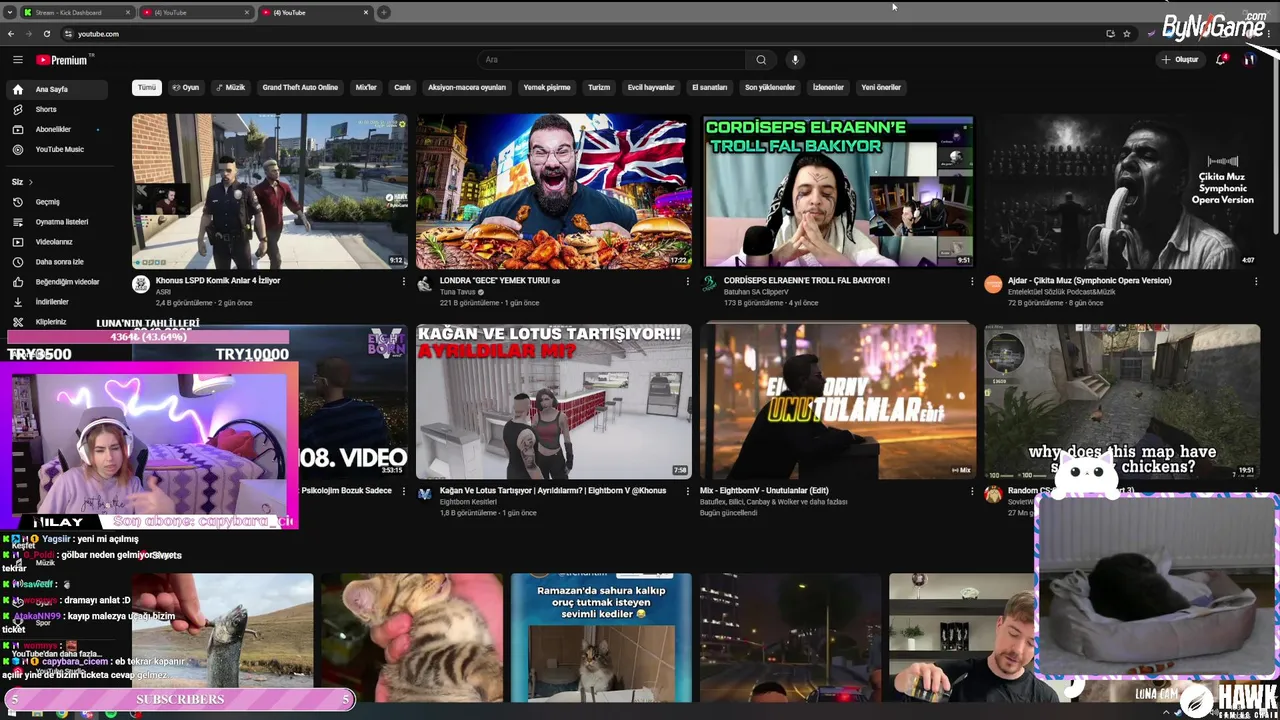
Task: Select Aksiyon-macera oyunları chip
Action: (467, 88)
